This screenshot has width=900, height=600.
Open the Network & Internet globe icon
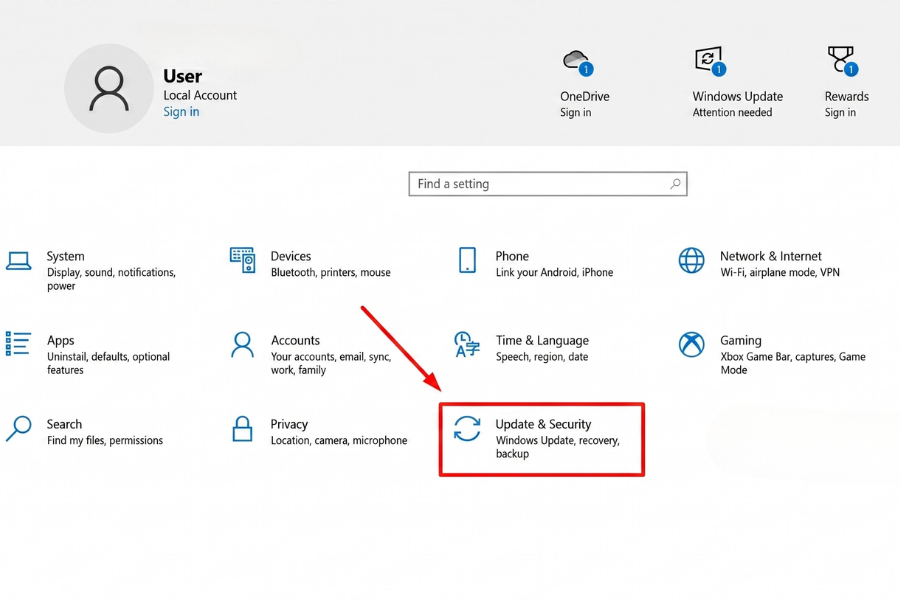click(692, 261)
